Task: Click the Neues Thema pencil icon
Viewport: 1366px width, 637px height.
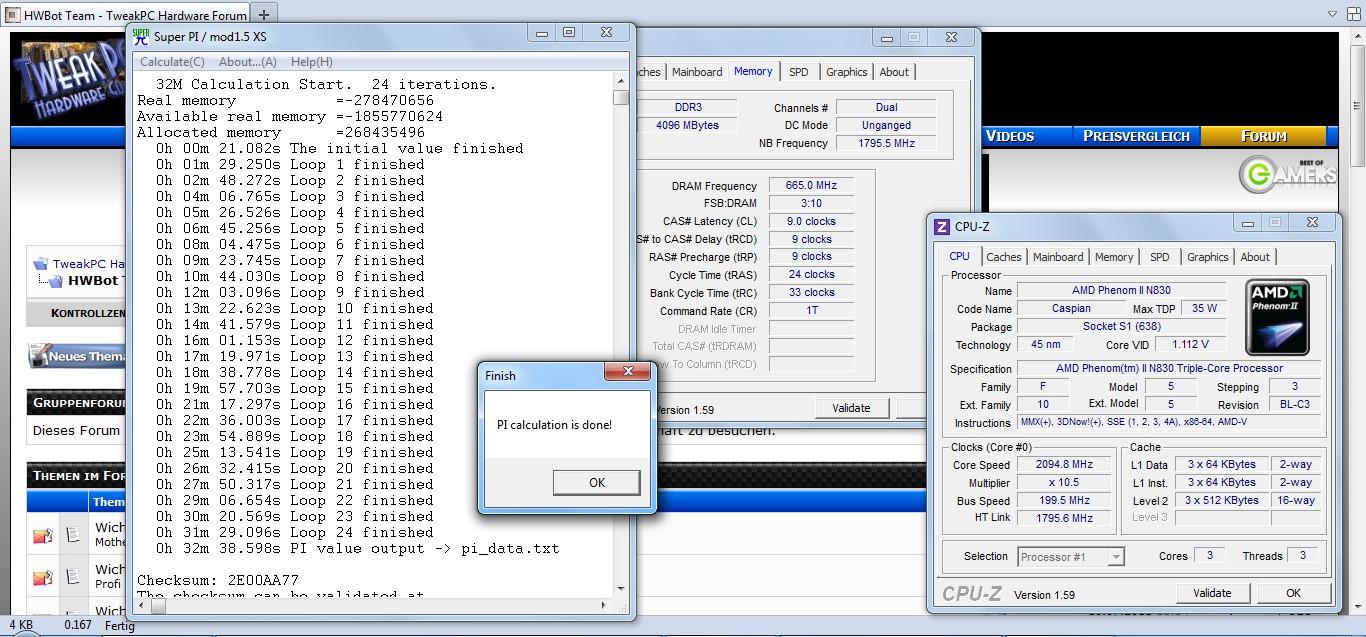Action: coord(38,356)
